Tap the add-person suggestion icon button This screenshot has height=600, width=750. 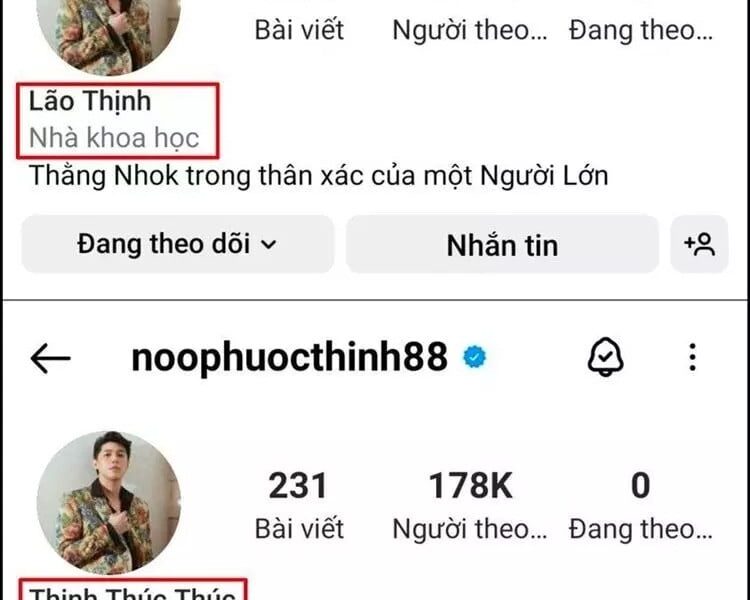[699, 244]
